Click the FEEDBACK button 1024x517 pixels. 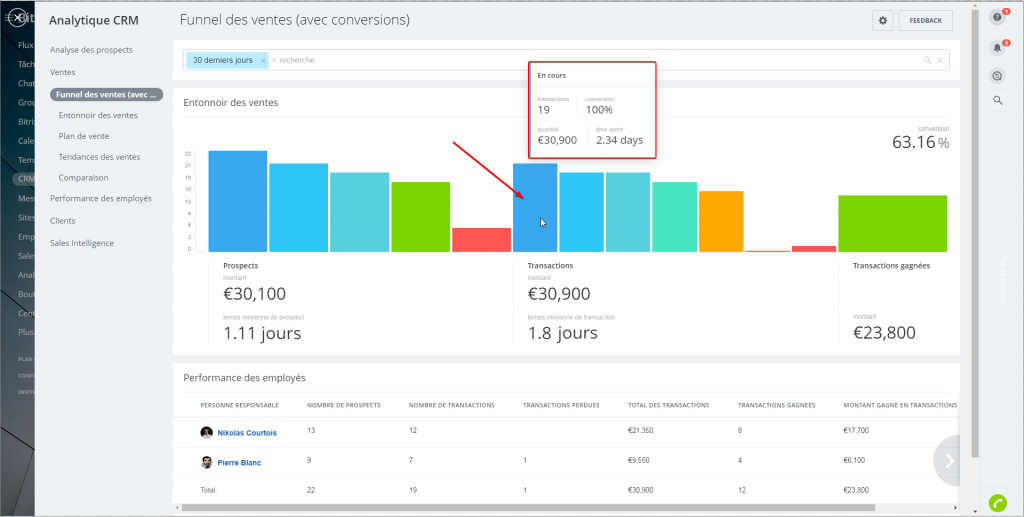tap(925, 20)
